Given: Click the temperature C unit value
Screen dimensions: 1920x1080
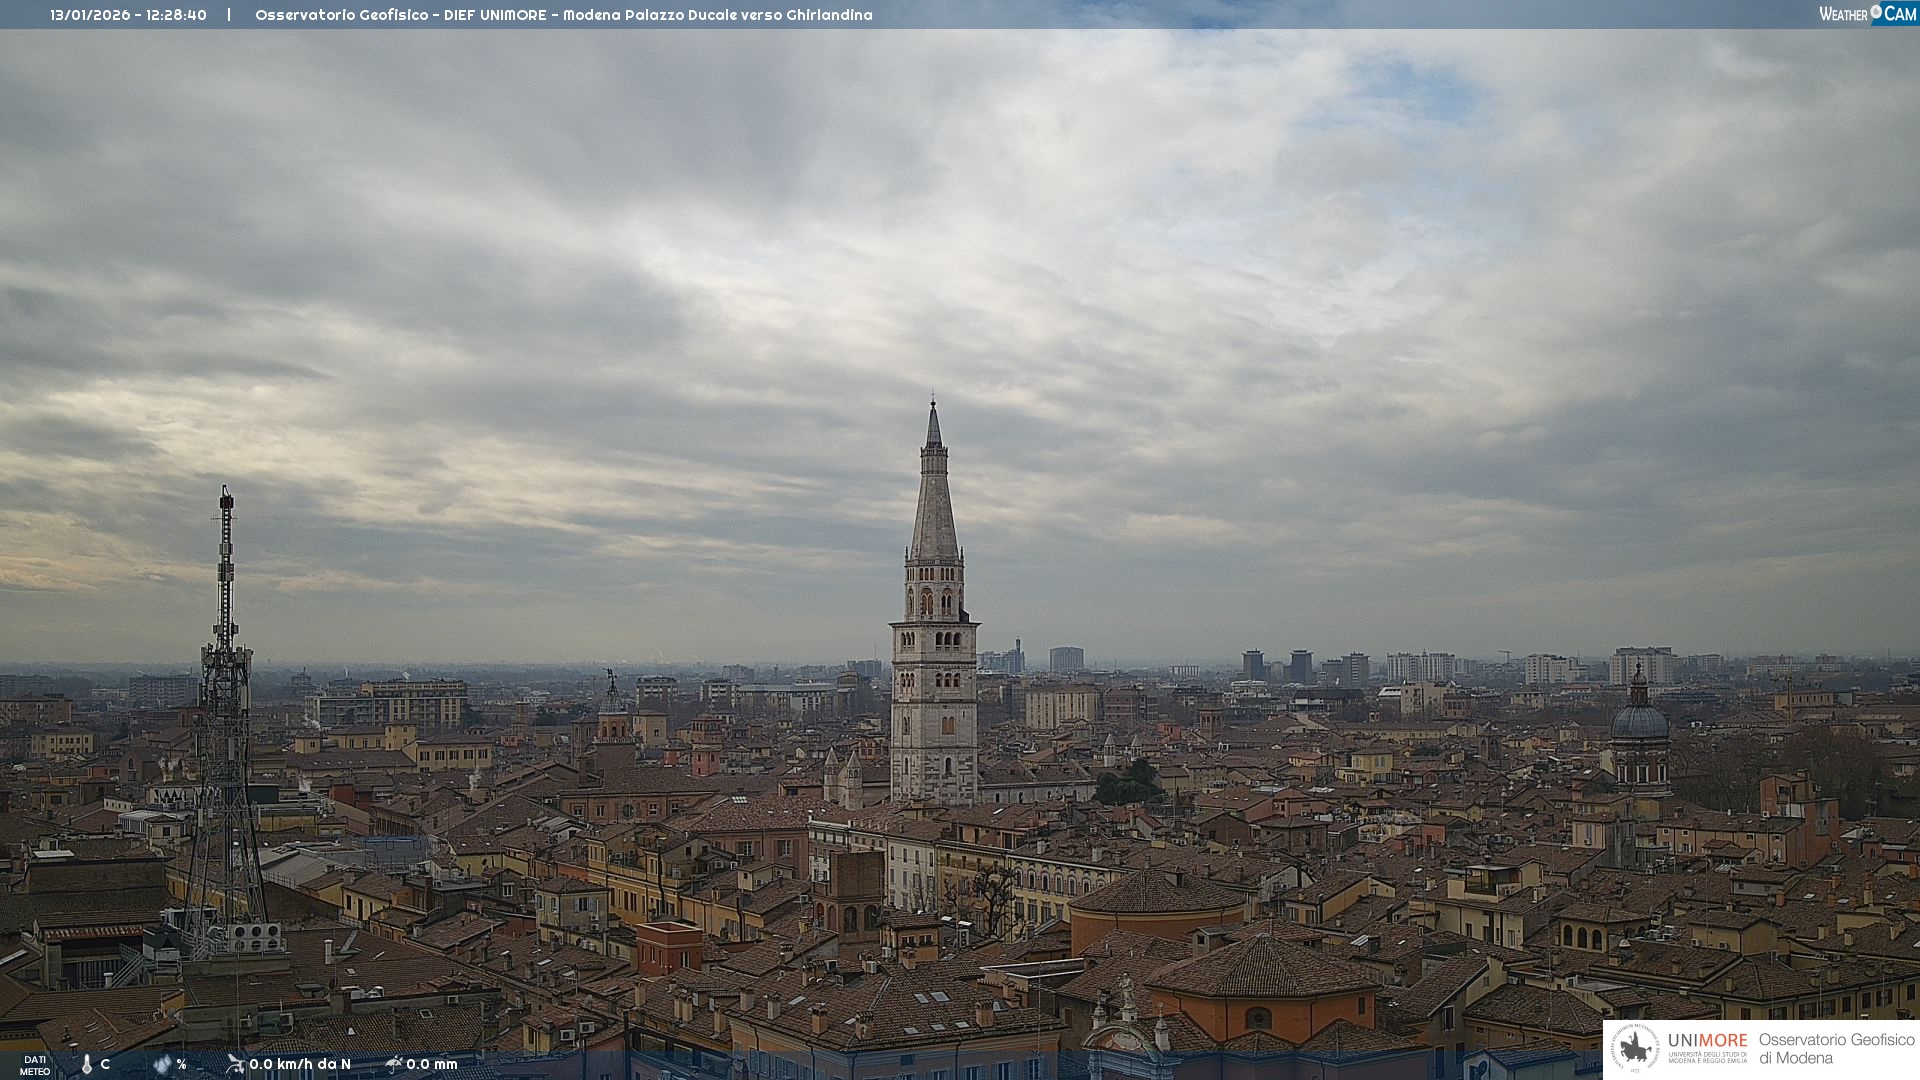Looking at the screenshot, I should pos(105,1064).
